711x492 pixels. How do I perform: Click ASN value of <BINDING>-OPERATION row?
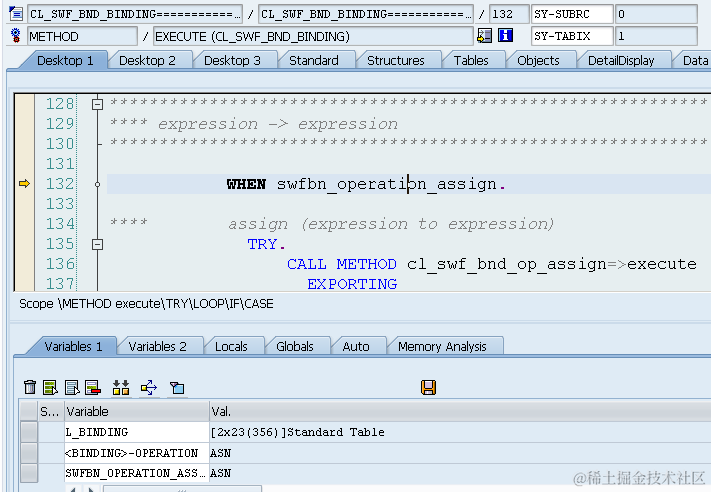(x=220, y=453)
